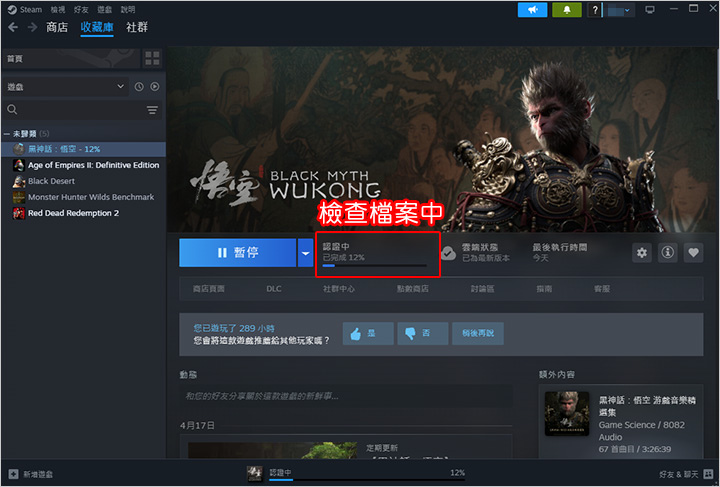720x487 pixels.
Task: Go to the 商店 tab
Action: click(x=57, y=28)
